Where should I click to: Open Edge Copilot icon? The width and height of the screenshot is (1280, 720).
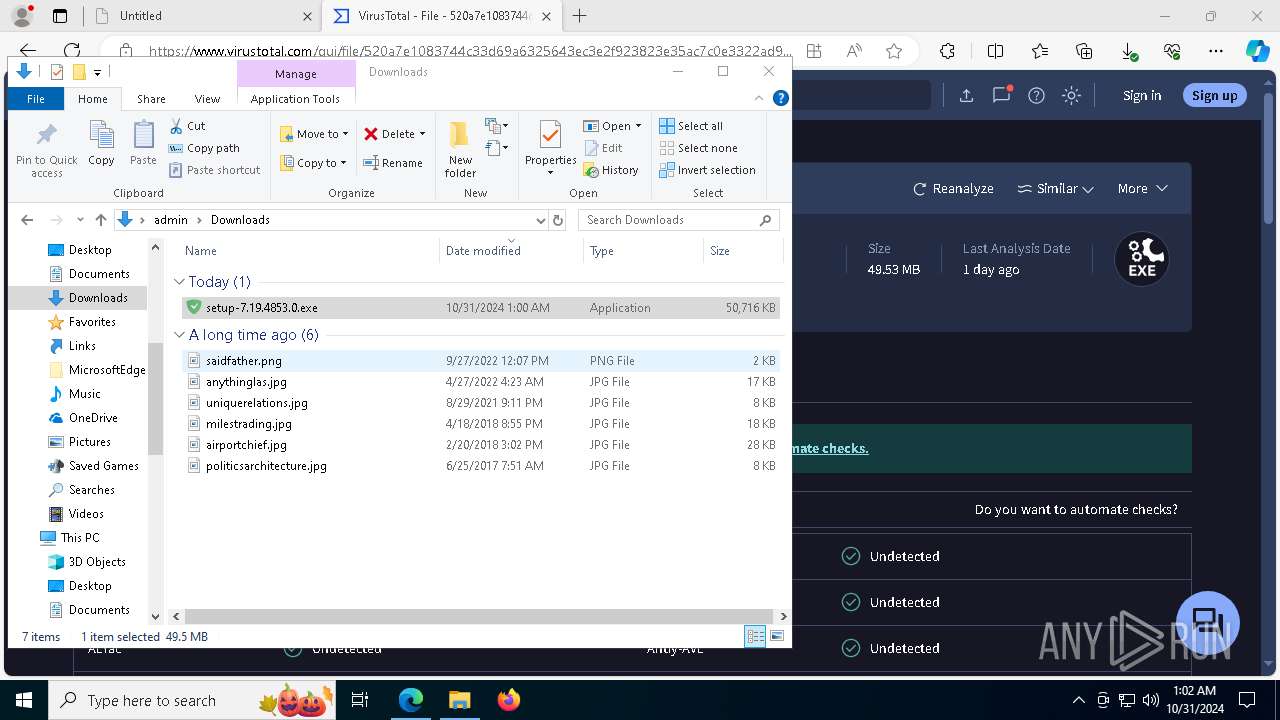pos(1257,51)
